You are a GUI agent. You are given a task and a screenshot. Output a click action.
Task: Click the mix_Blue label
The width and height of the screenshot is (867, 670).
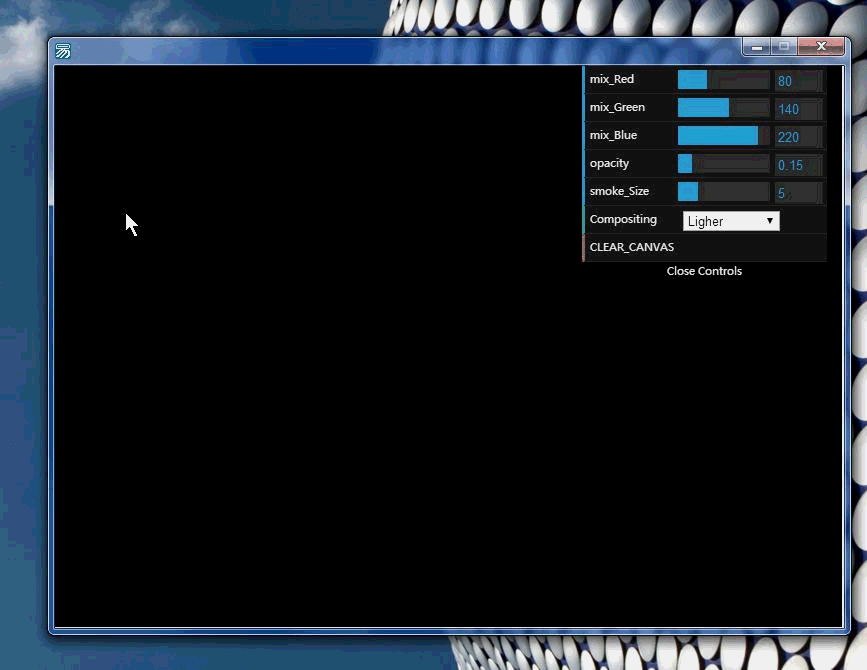(613, 135)
